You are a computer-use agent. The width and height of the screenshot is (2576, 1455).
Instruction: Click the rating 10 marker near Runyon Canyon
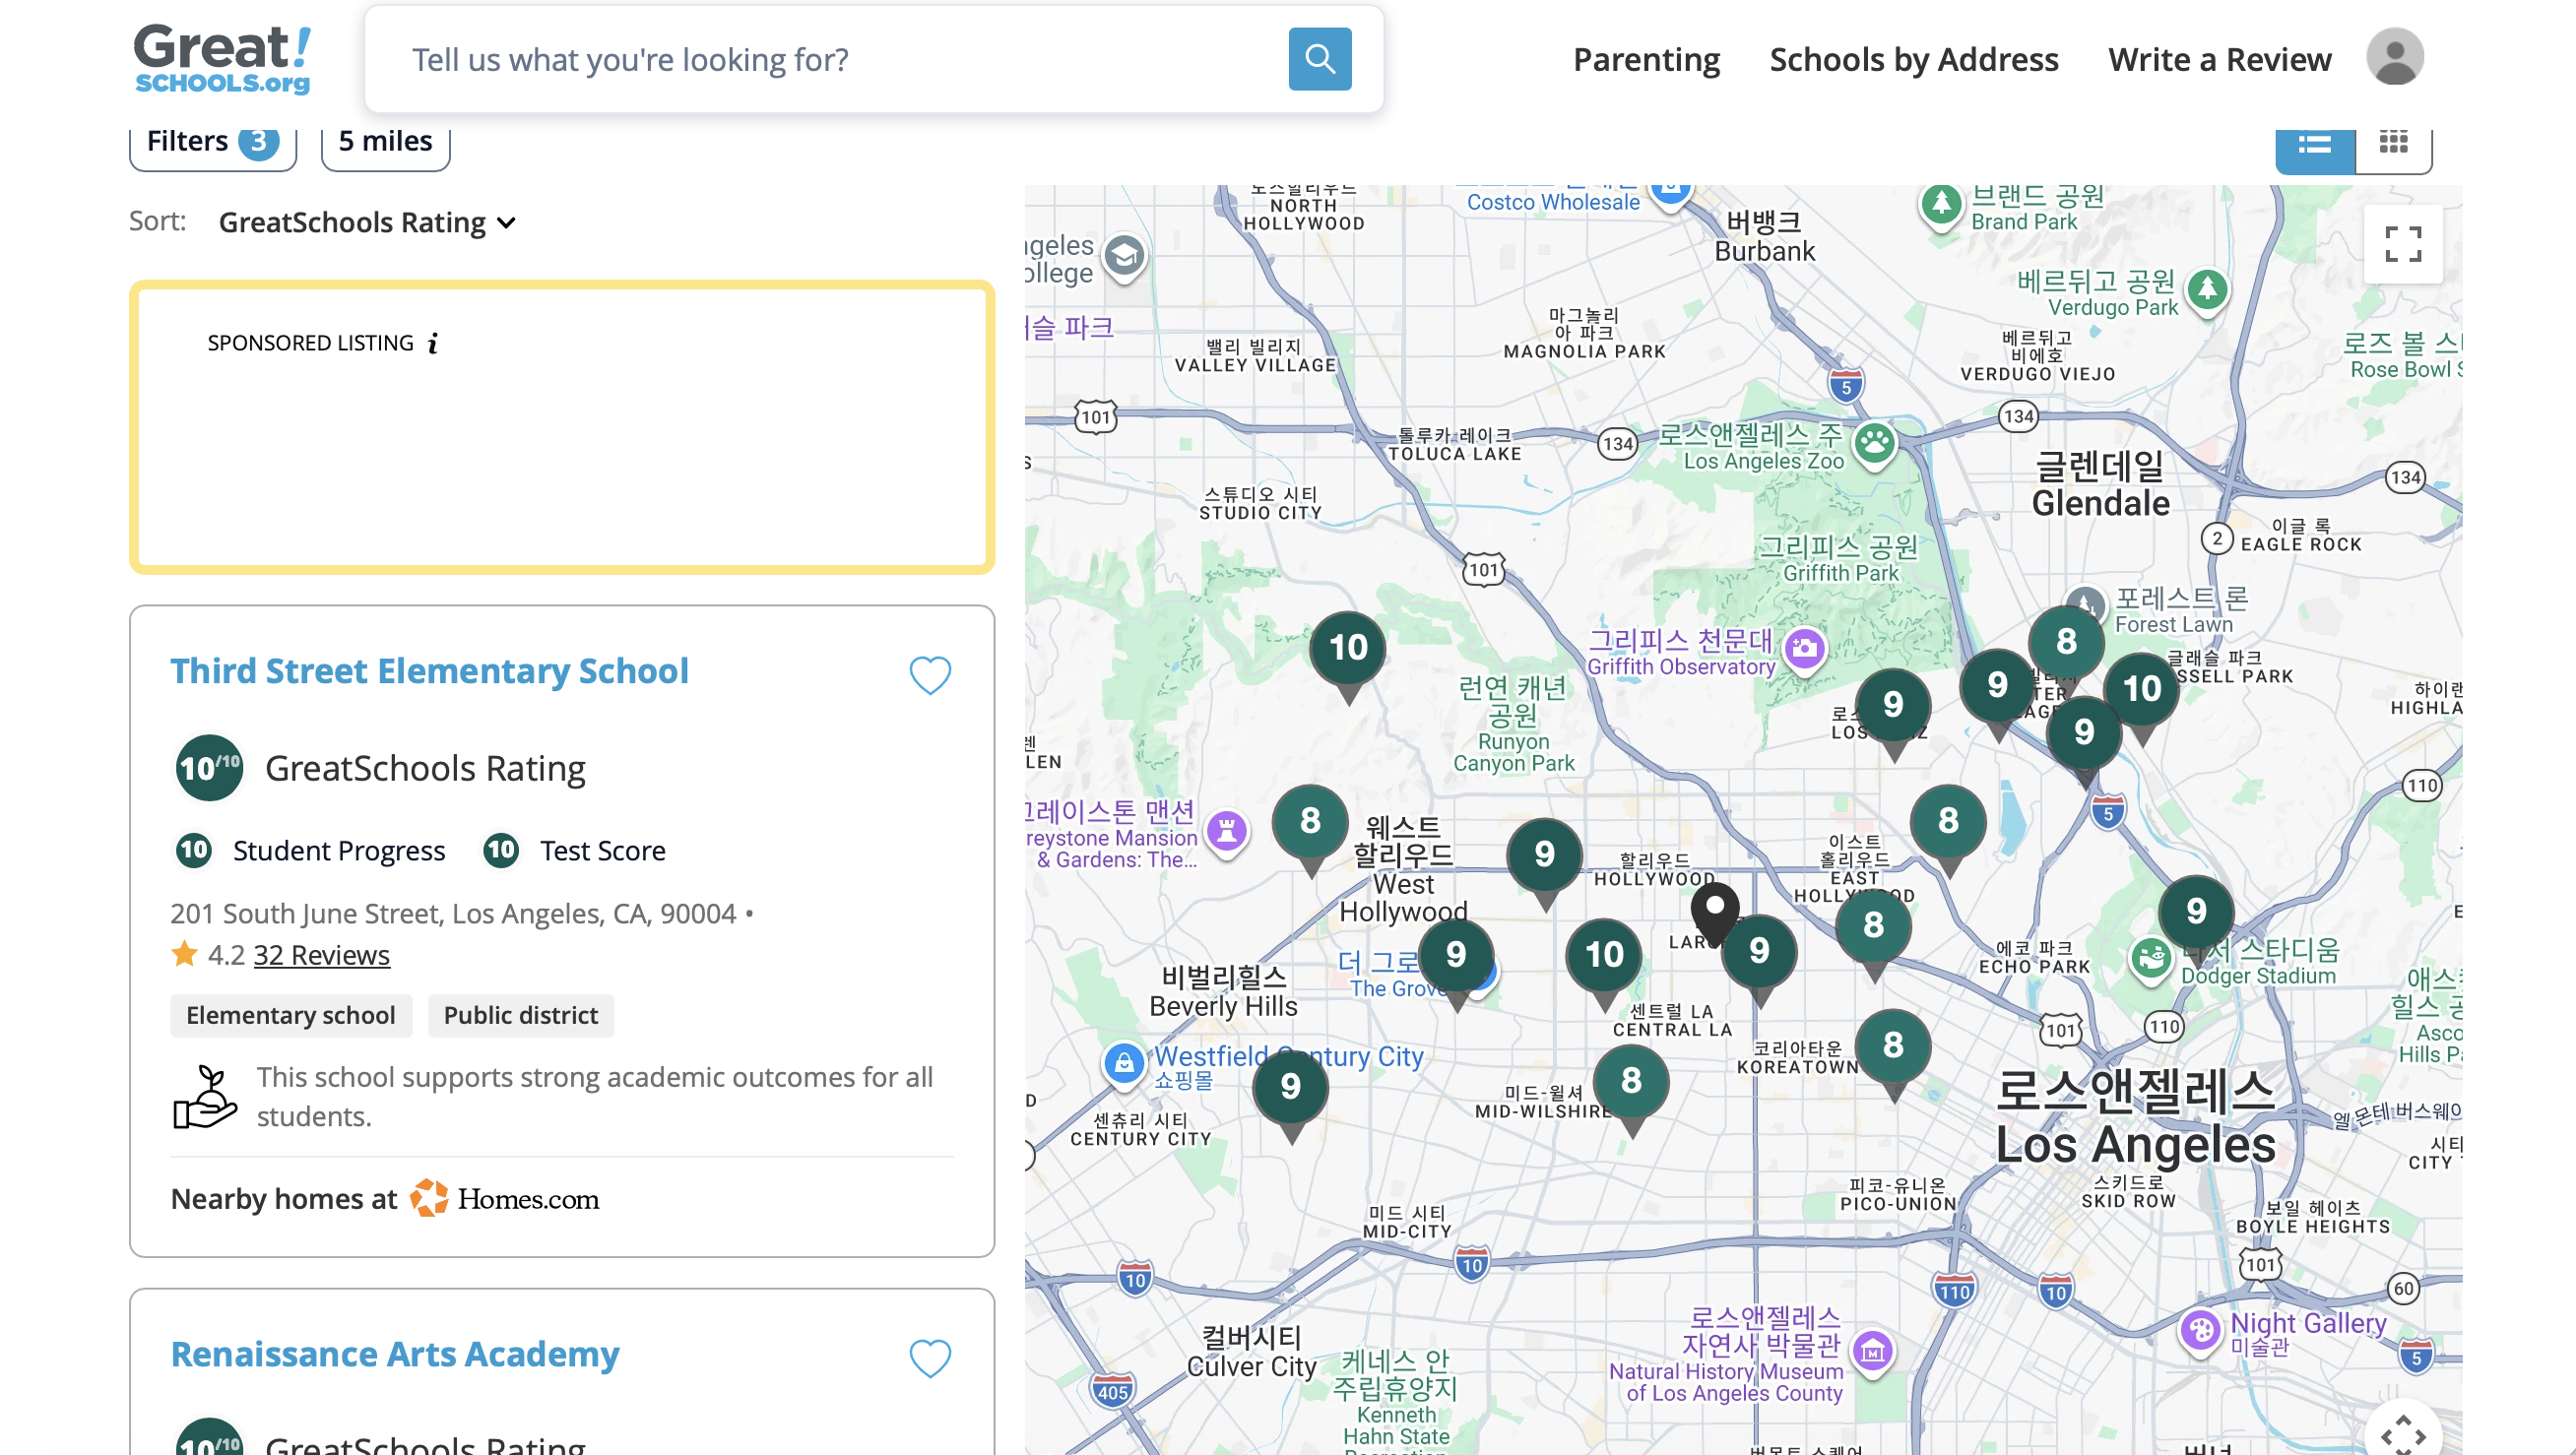(x=1348, y=648)
